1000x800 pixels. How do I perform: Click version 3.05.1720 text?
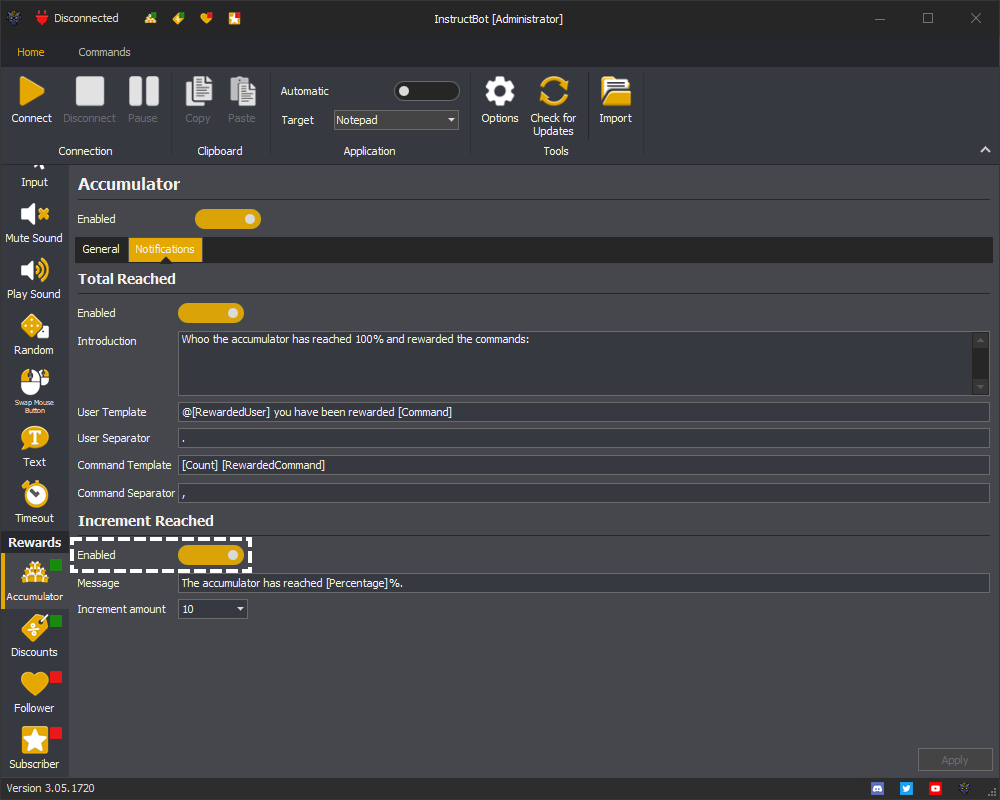(50, 789)
